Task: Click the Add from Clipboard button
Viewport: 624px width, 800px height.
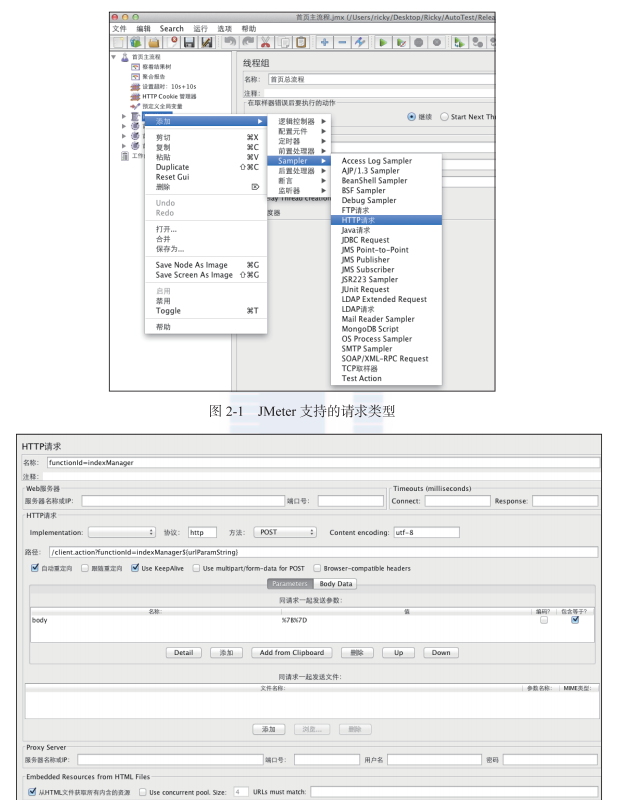Action: [292, 653]
